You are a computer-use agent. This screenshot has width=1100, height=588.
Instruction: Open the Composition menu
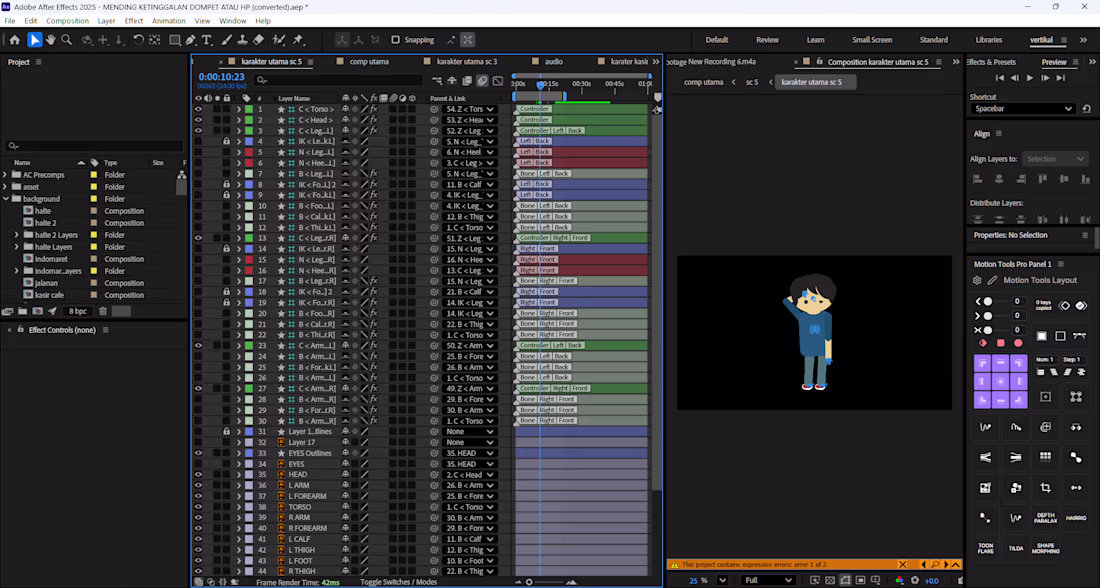click(67, 20)
